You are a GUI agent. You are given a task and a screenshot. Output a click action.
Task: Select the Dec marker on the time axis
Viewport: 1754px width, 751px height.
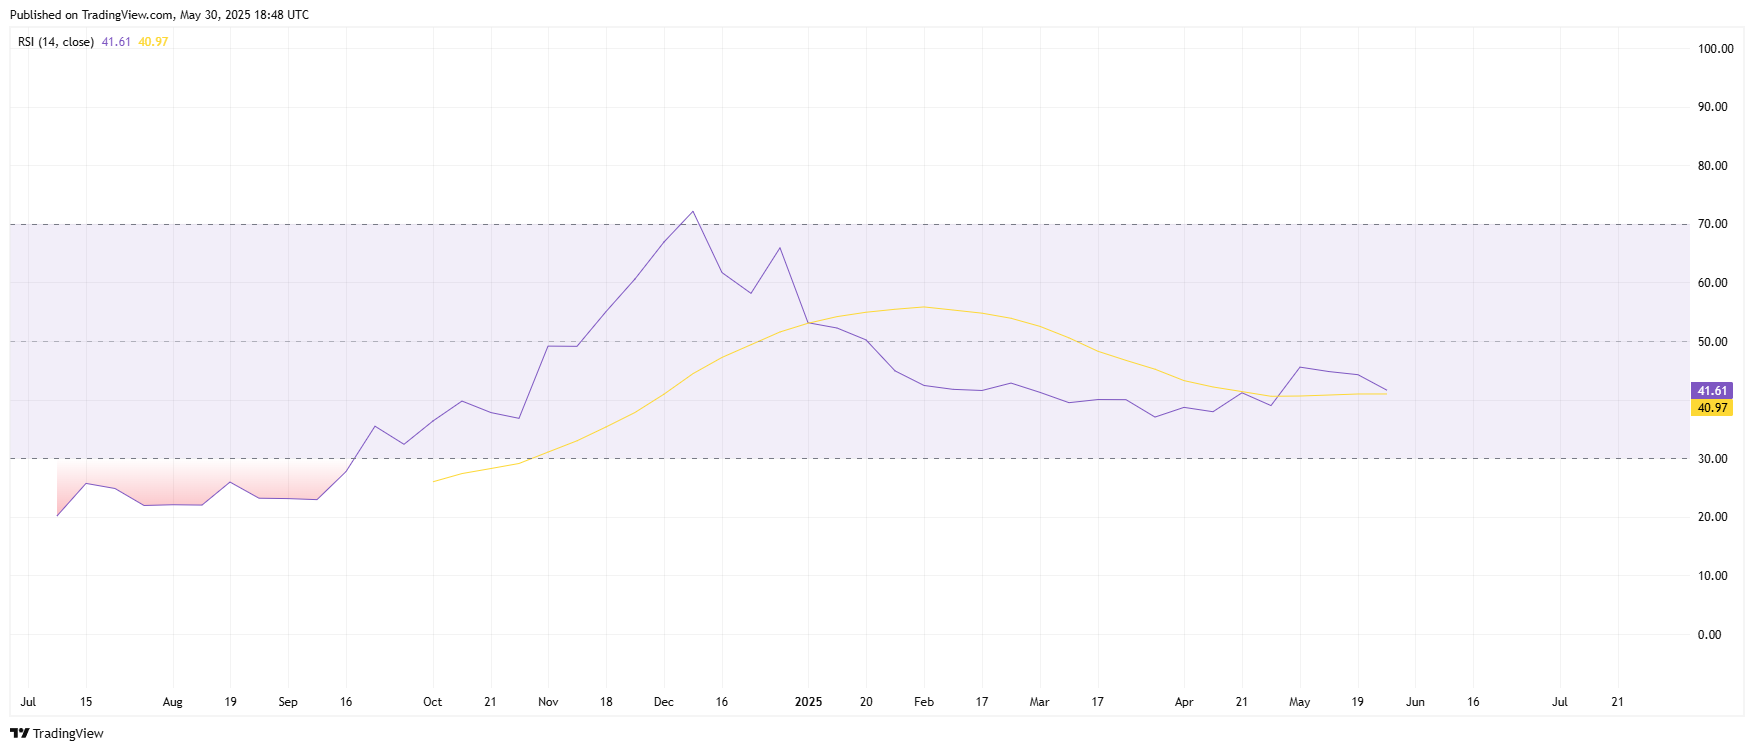(664, 702)
